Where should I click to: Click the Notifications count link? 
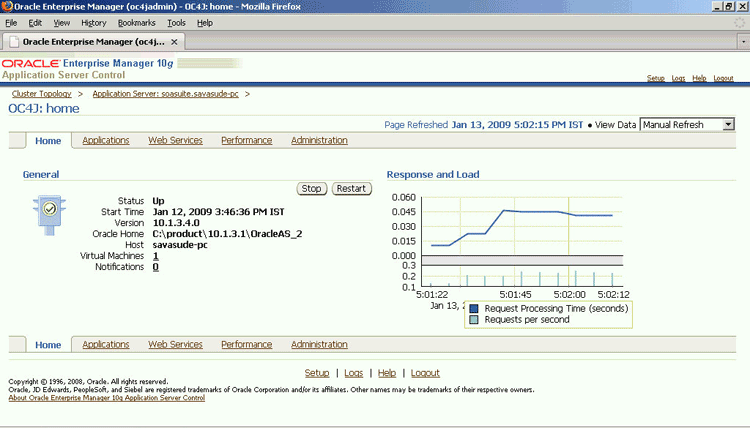coord(155,267)
